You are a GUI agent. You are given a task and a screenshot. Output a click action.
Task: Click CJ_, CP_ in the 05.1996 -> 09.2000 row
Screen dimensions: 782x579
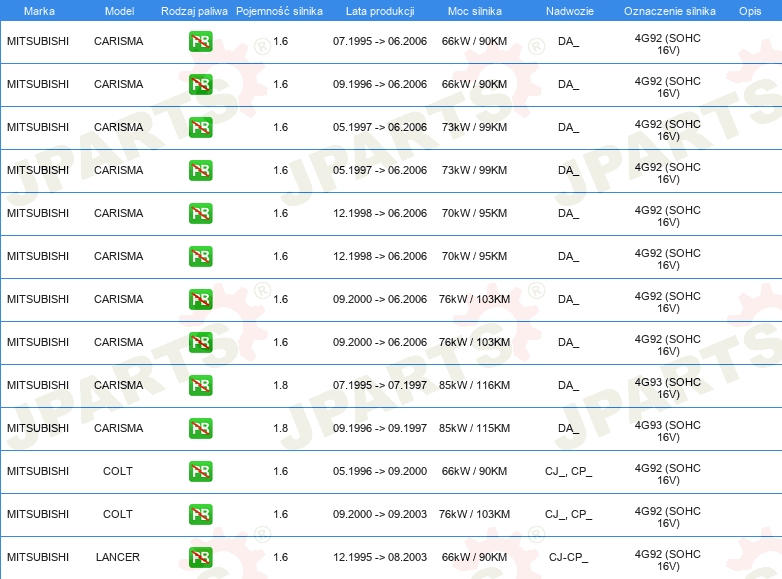click(x=569, y=471)
